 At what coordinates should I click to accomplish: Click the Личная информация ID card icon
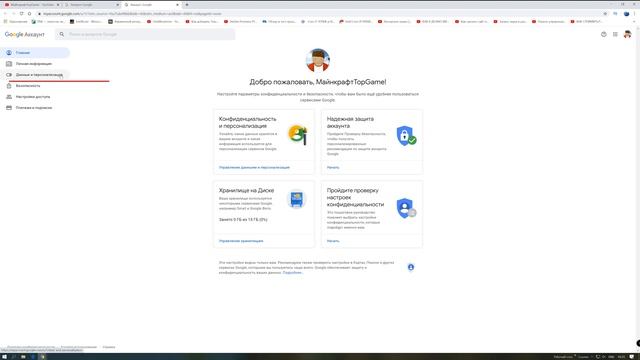pos(9,64)
